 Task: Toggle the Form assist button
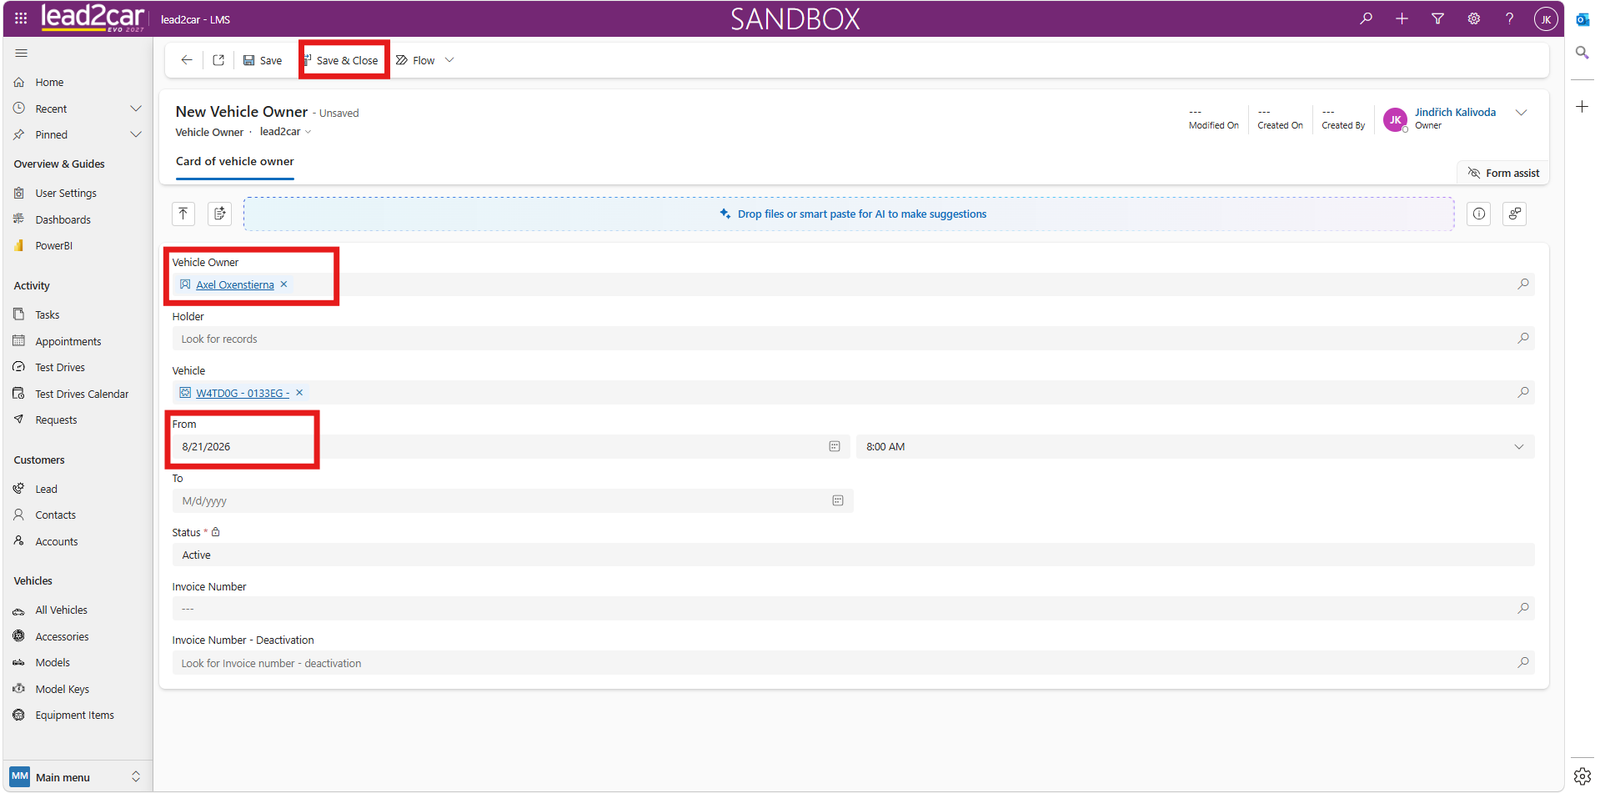[1503, 173]
